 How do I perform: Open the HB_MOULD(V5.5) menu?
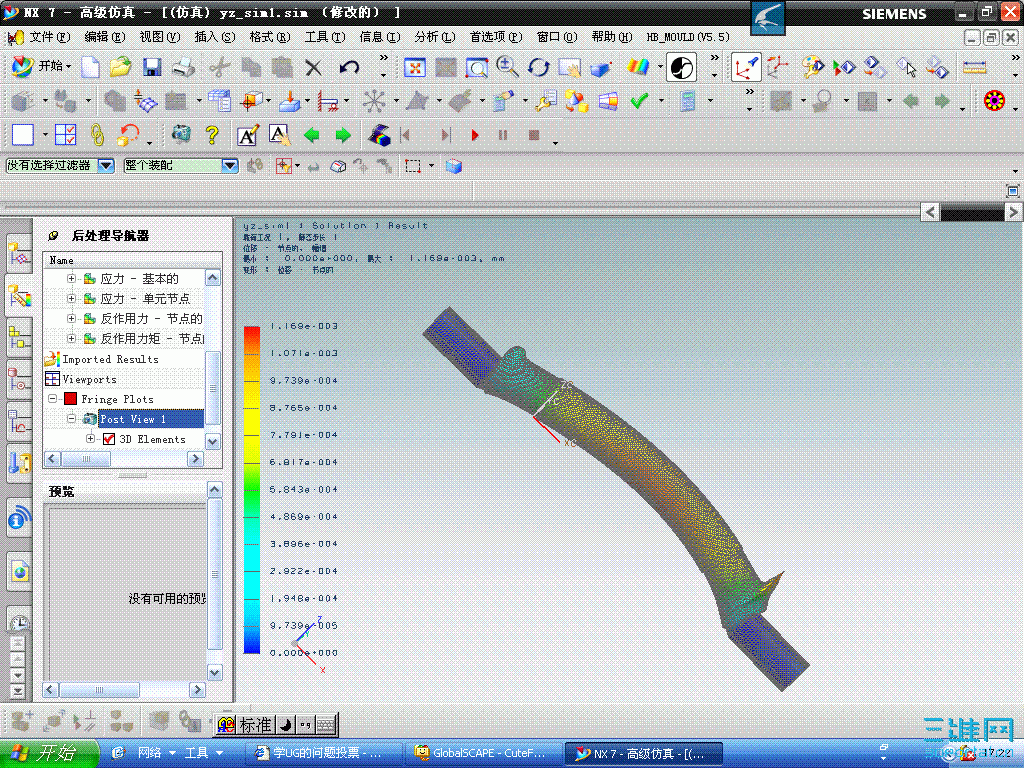[688, 37]
